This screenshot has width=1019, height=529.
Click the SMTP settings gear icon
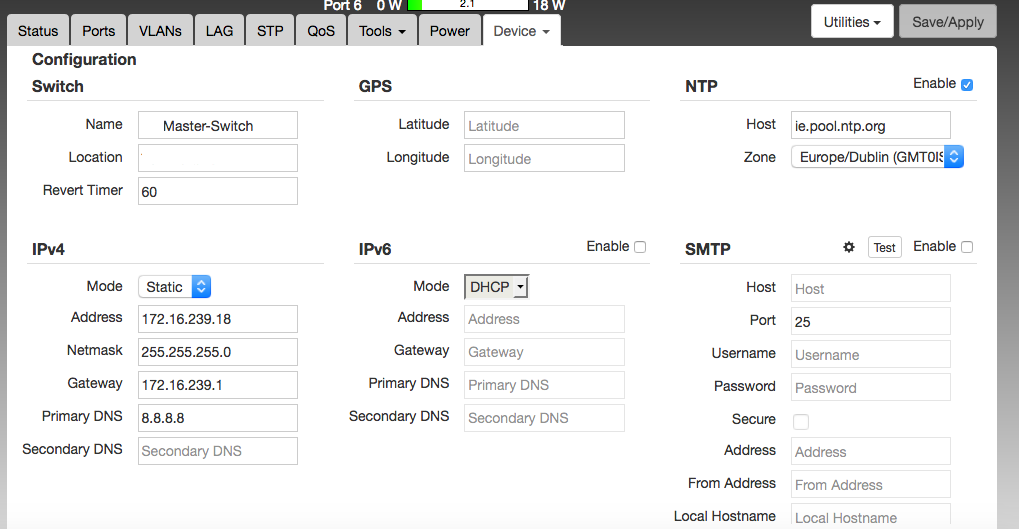(849, 247)
